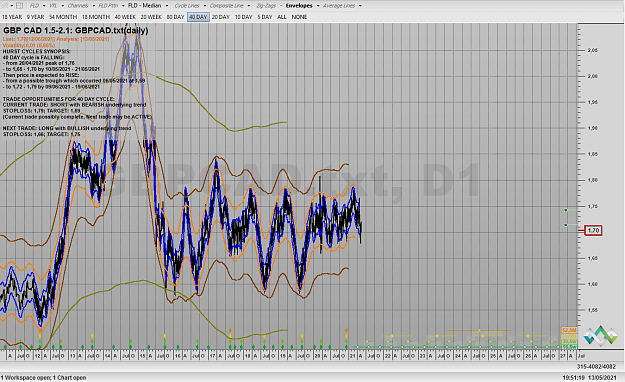Toggle the Zig-Zags option
Screen dimensions: 625x382
pyautogui.click(x=266, y=6)
